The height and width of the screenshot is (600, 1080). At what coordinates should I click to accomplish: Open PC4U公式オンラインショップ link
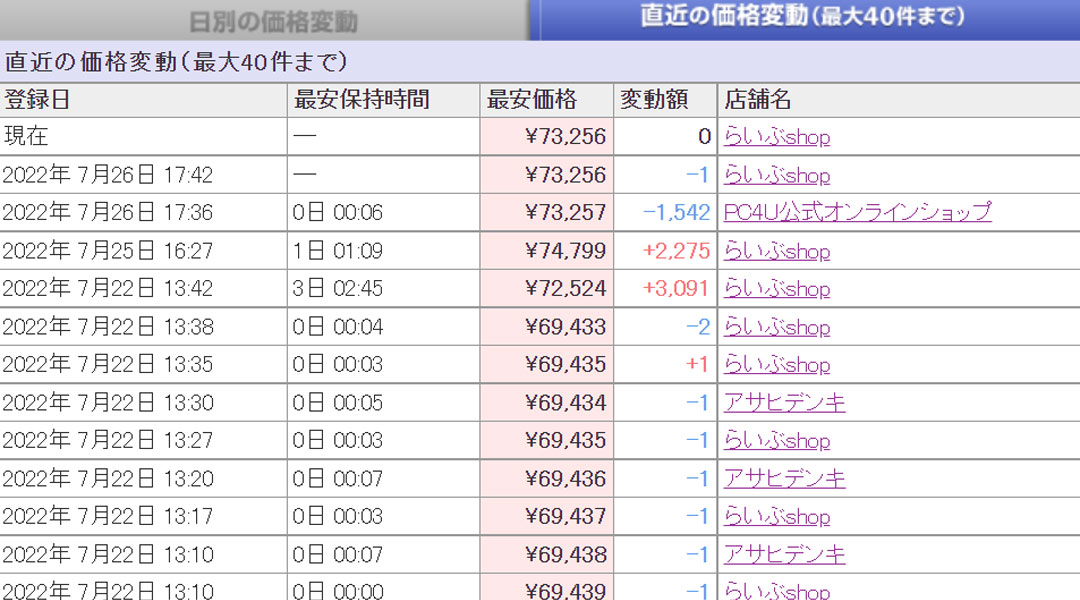point(857,212)
